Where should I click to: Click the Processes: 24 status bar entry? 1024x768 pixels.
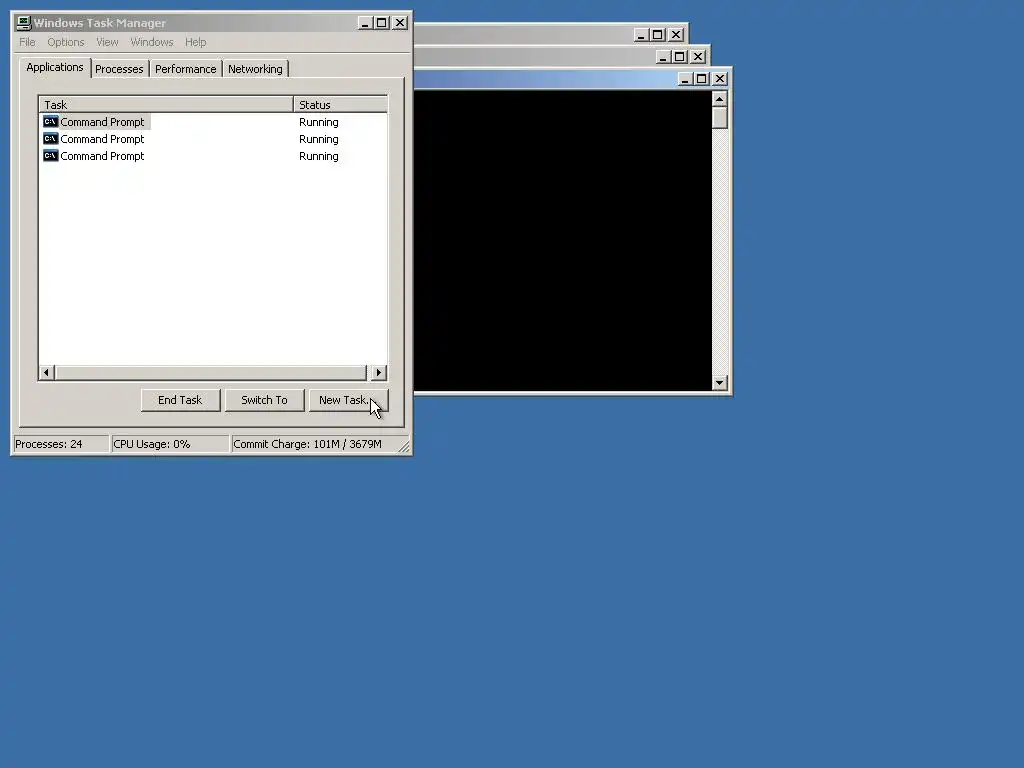point(61,444)
